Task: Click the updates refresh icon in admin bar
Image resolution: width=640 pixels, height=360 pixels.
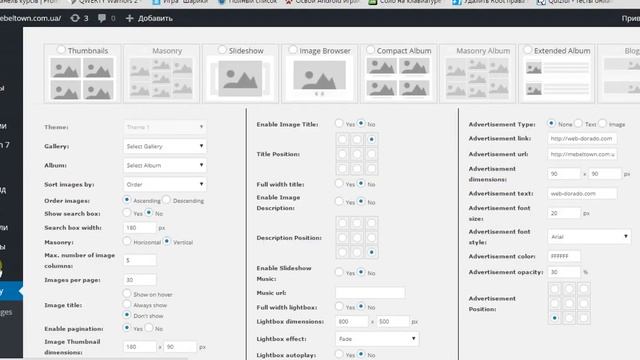Action: click(x=75, y=18)
